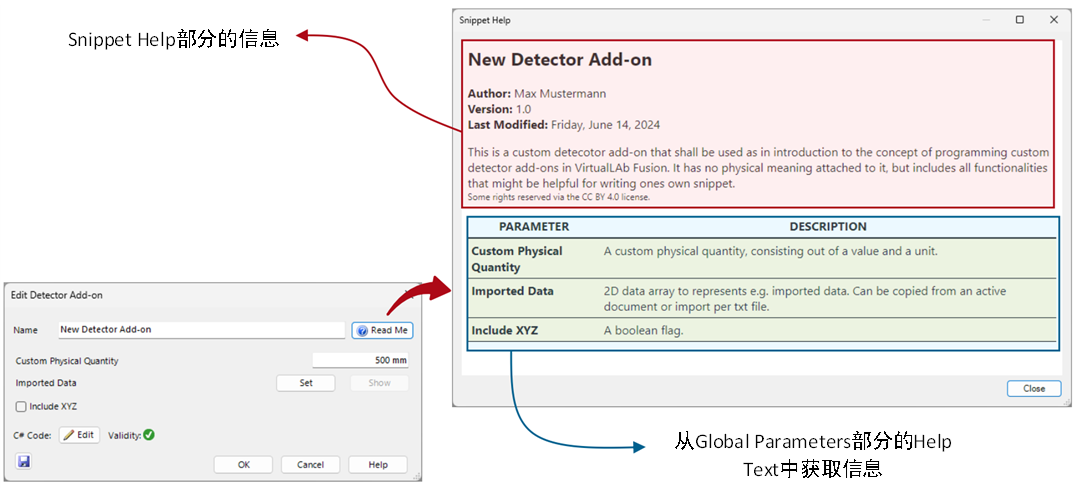
Task: Click the Name field with New Detector Add-on
Action: pos(201,330)
